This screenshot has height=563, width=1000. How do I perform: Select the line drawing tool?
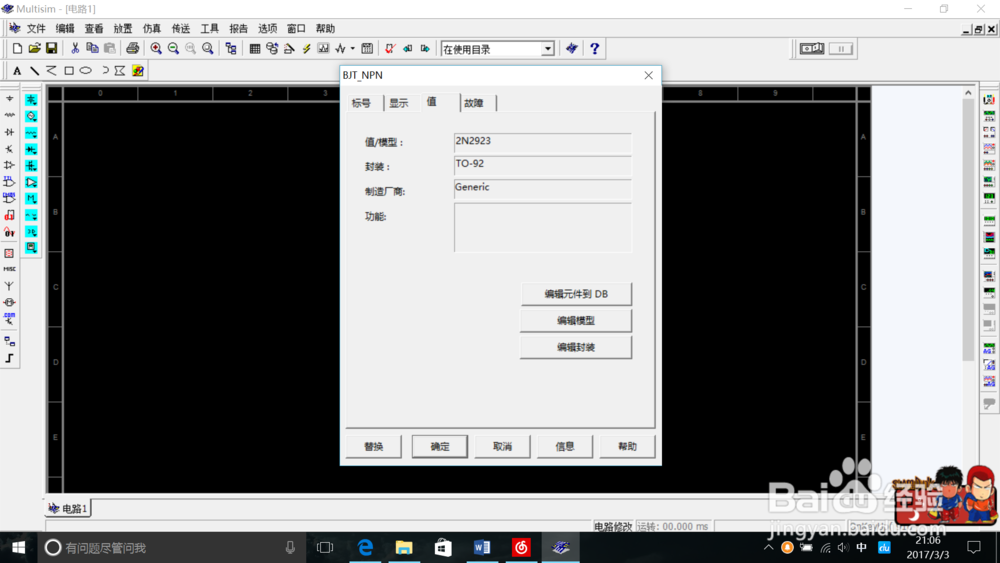point(34,71)
